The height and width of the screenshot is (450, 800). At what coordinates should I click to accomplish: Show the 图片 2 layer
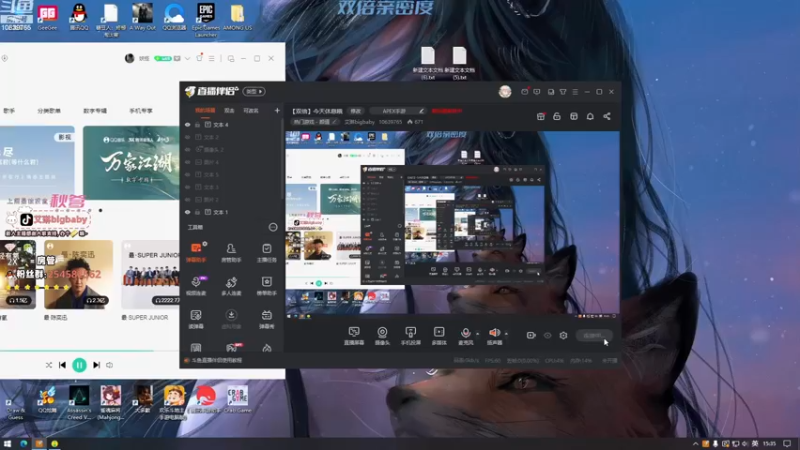click(187, 199)
